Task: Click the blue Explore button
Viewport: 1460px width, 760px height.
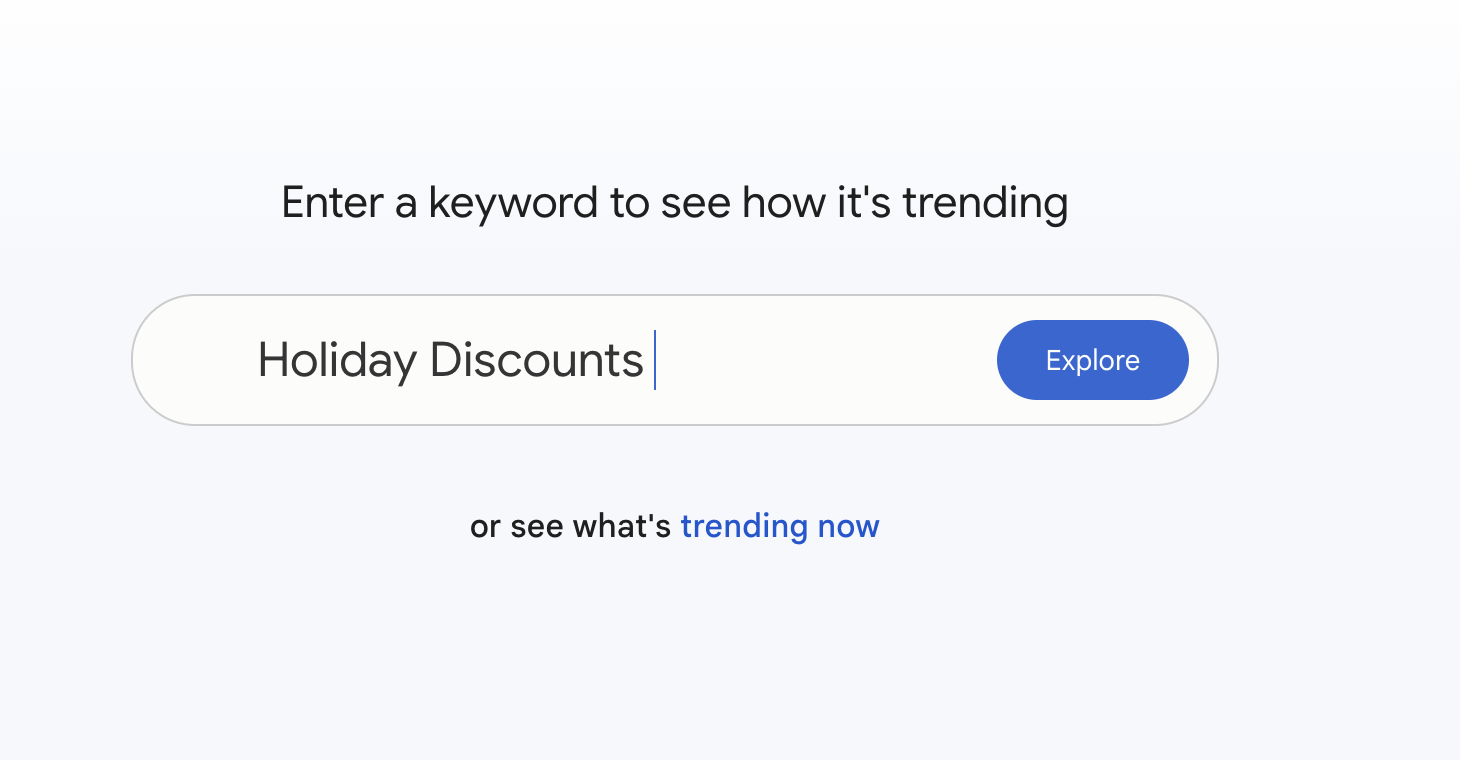Action: click(x=1092, y=360)
